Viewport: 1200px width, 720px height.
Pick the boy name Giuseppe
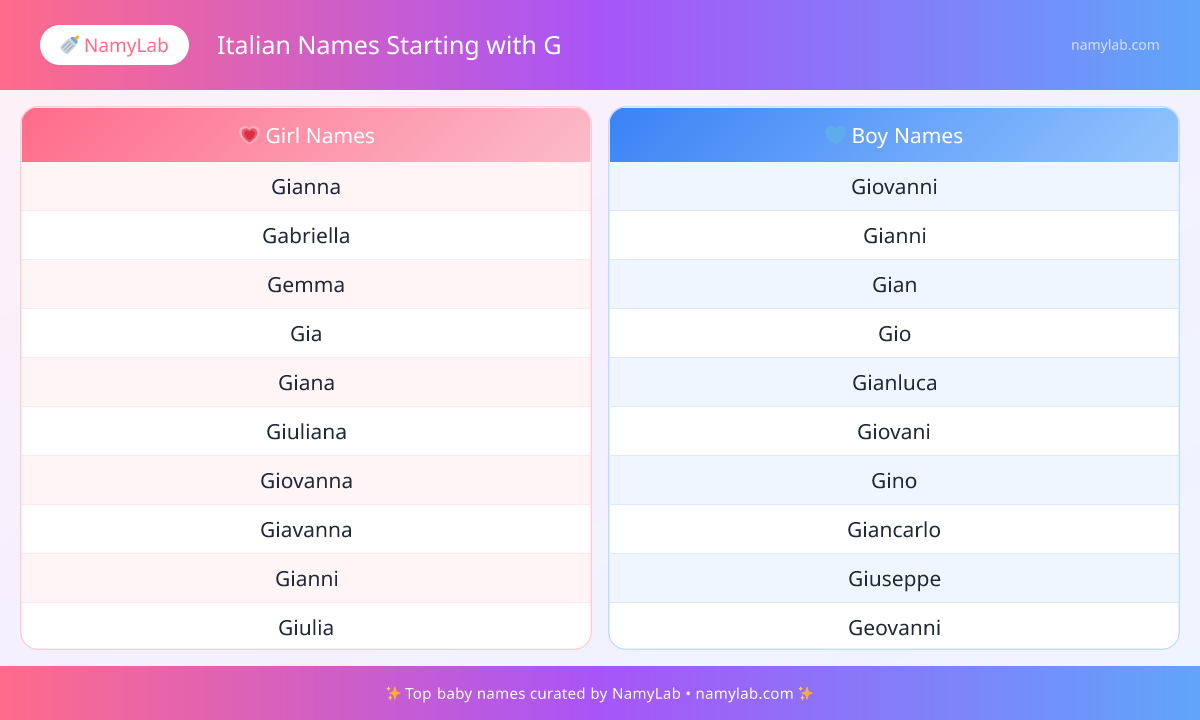(x=894, y=579)
